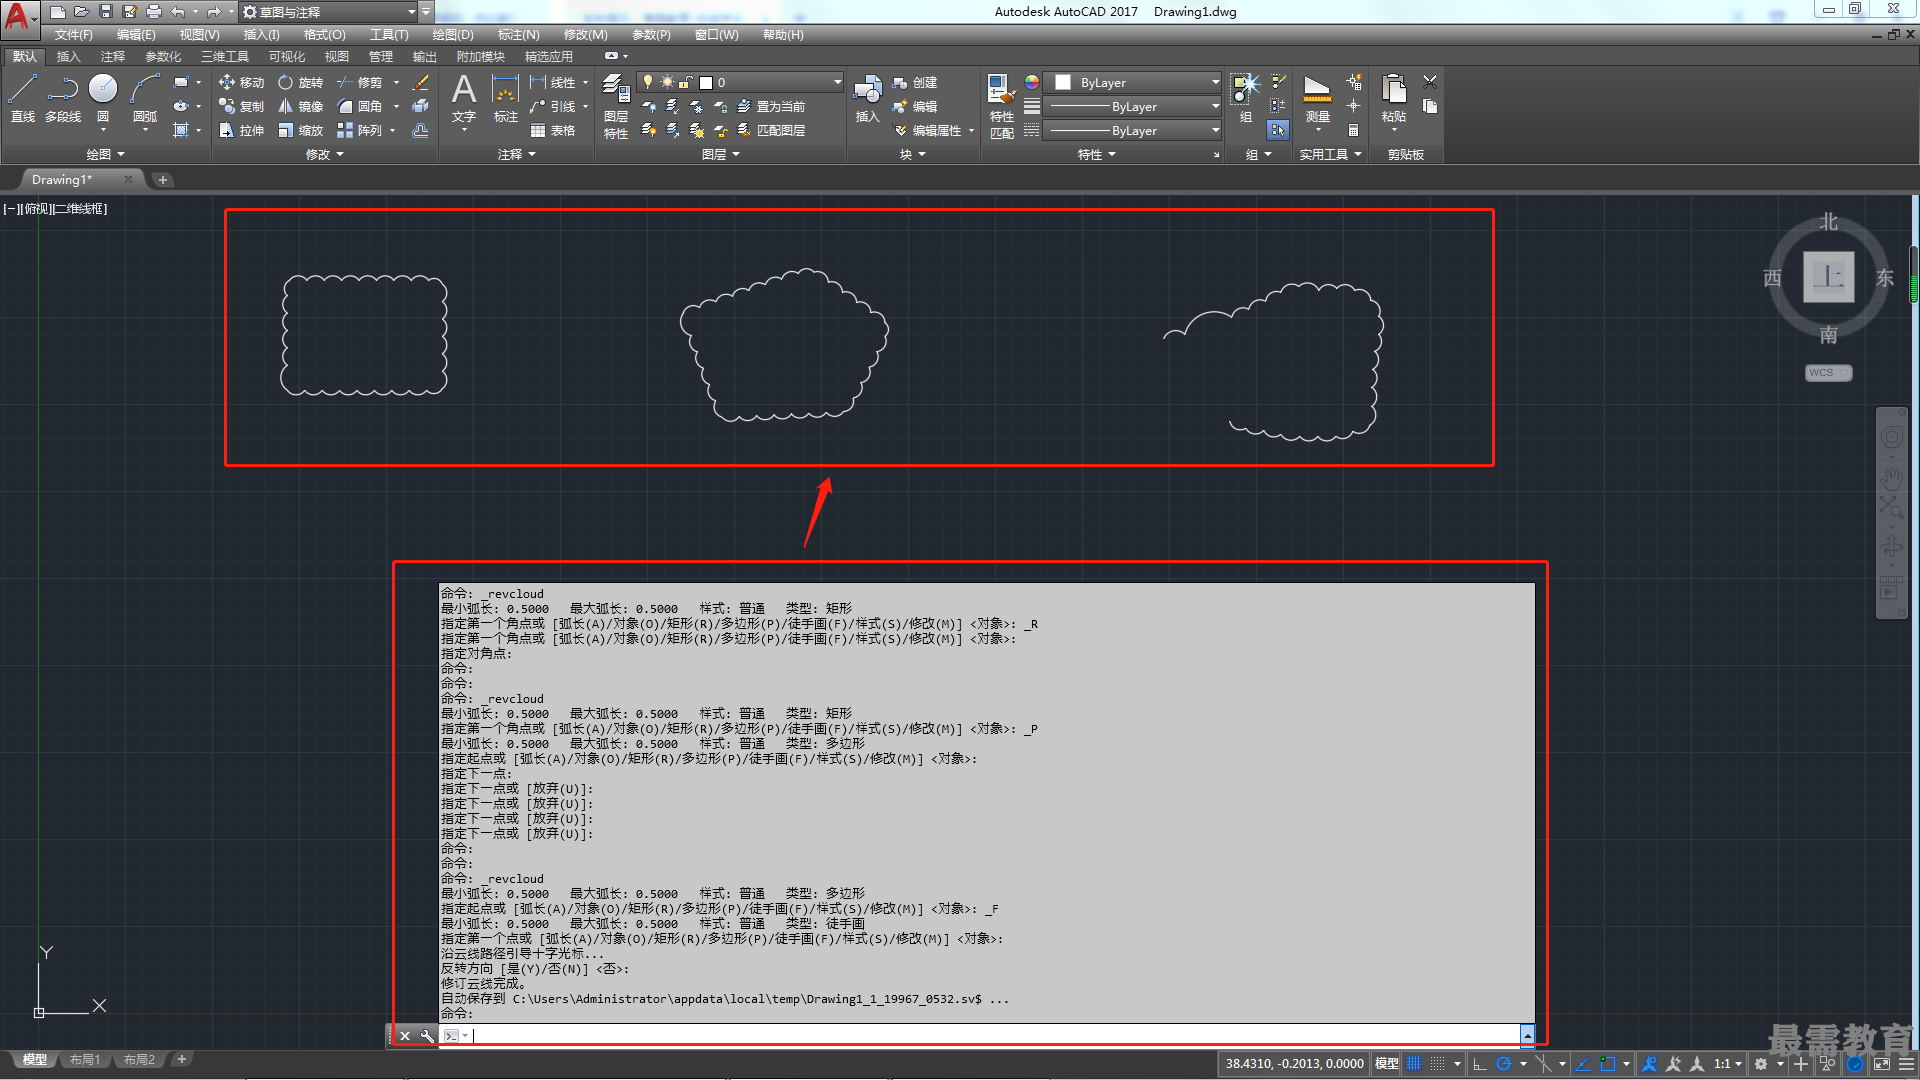
Task: Open the Modify (修改) menu in menu bar
Action: tap(585, 34)
